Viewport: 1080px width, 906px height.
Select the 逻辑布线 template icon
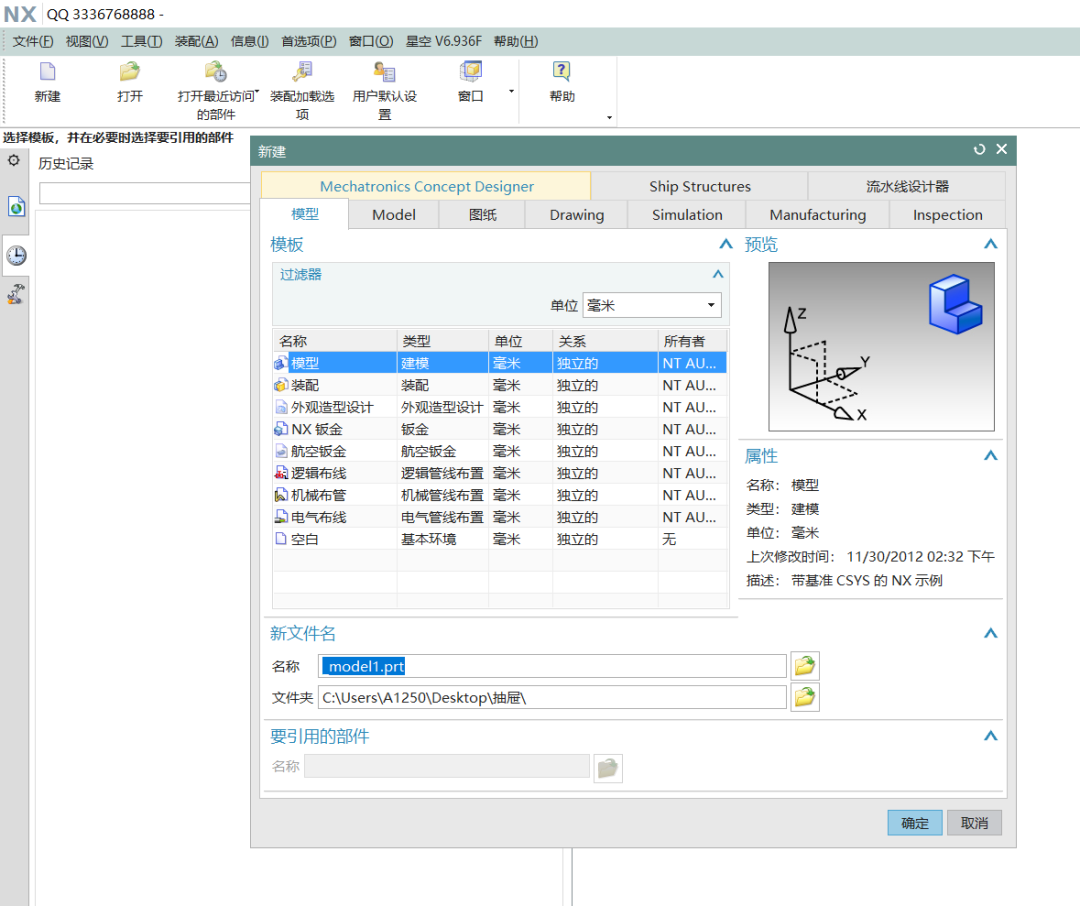pyautogui.click(x=280, y=473)
